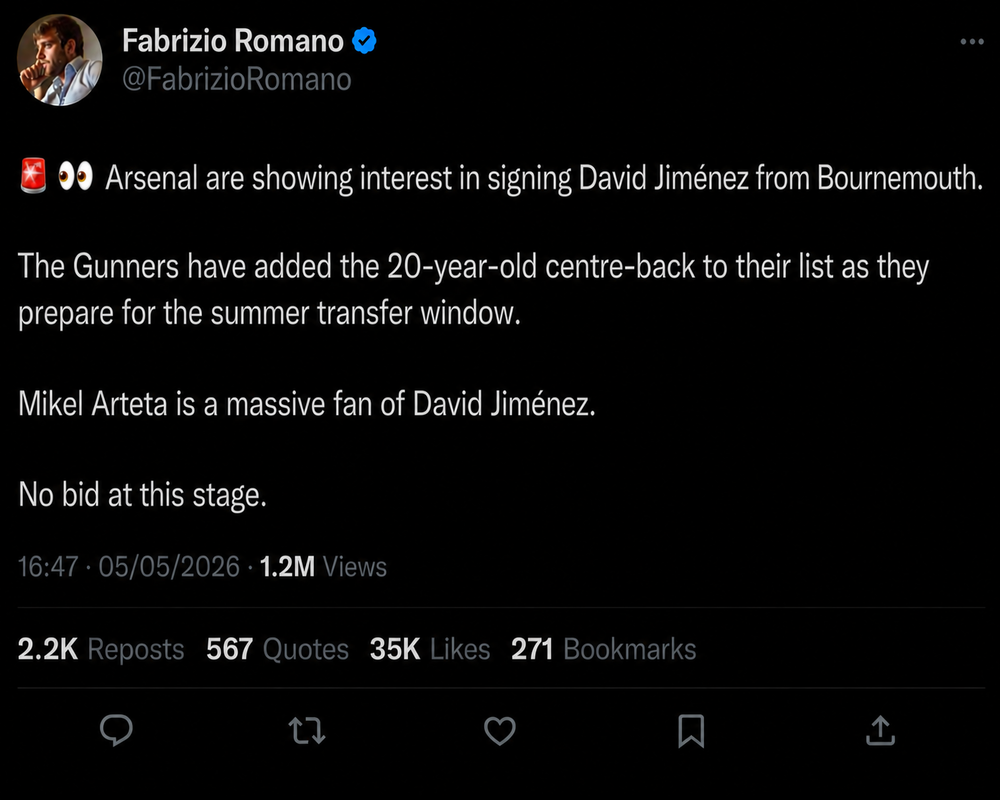This screenshot has height=800, width=1000.
Task: Click the 'No bid at this stage' line
Action: coord(142,495)
